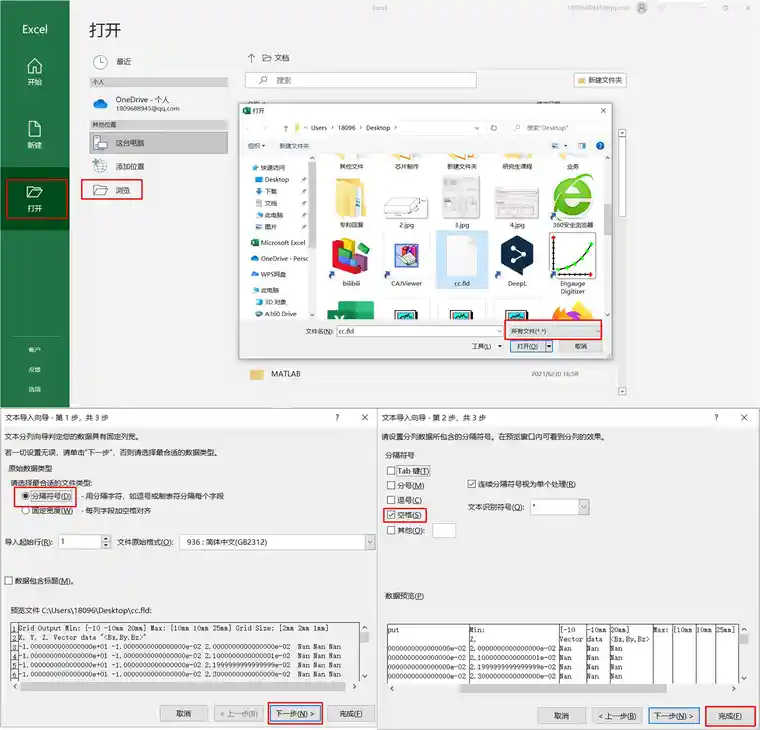Click the up-arrow in file dialog address bar
The height and width of the screenshot is (730, 760).
285,128
